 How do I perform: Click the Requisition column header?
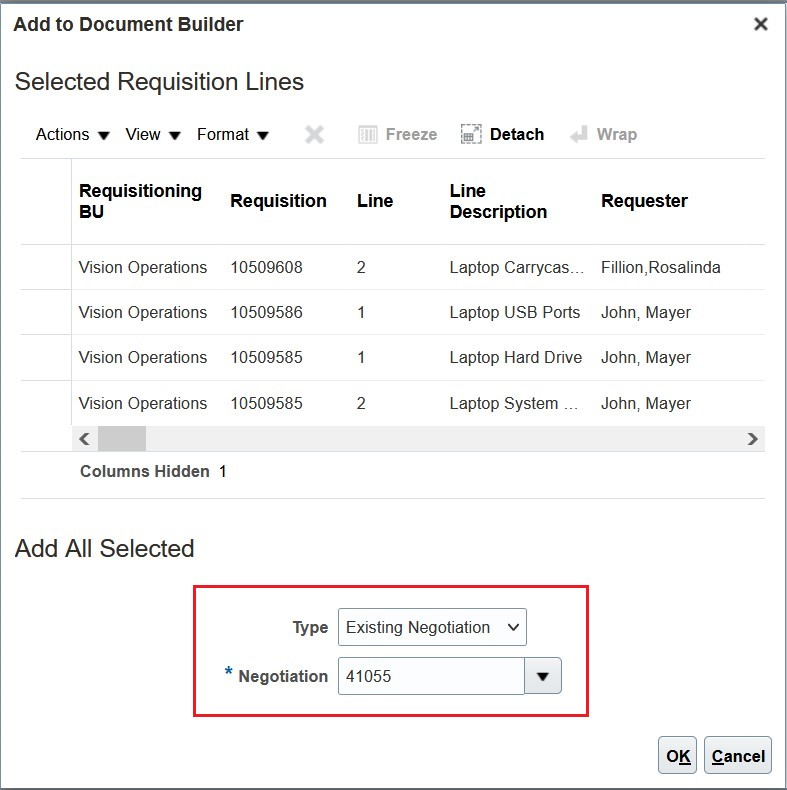point(278,201)
